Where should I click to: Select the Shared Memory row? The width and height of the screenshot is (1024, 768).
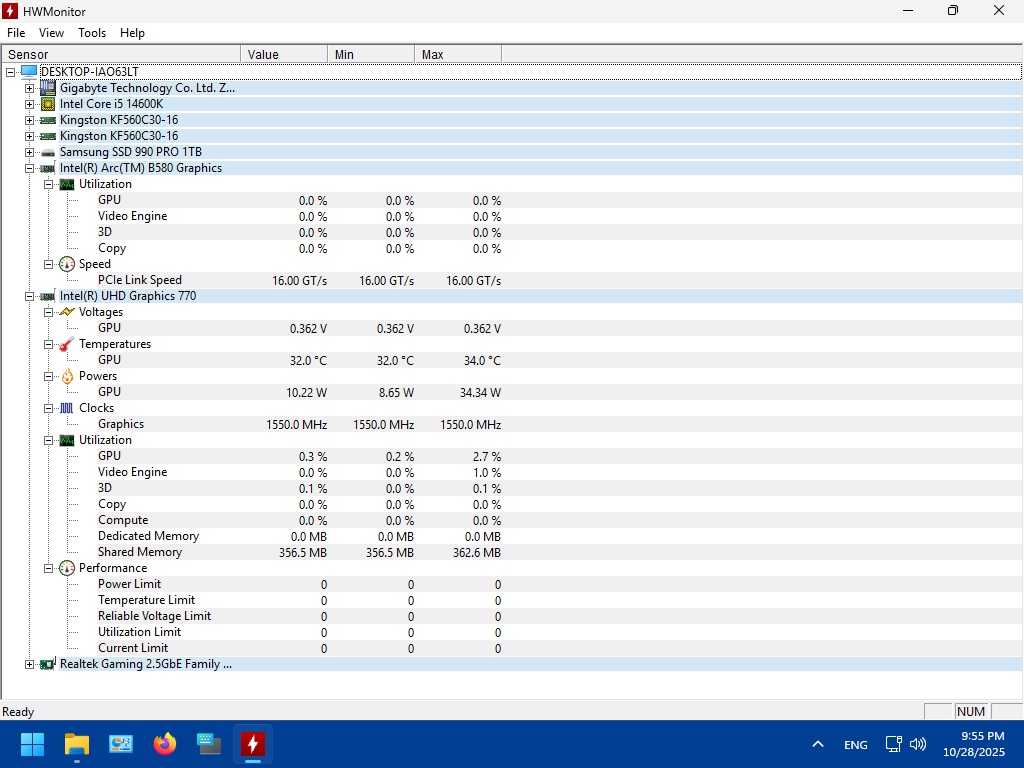pyautogui.click(x=140, y=552)
